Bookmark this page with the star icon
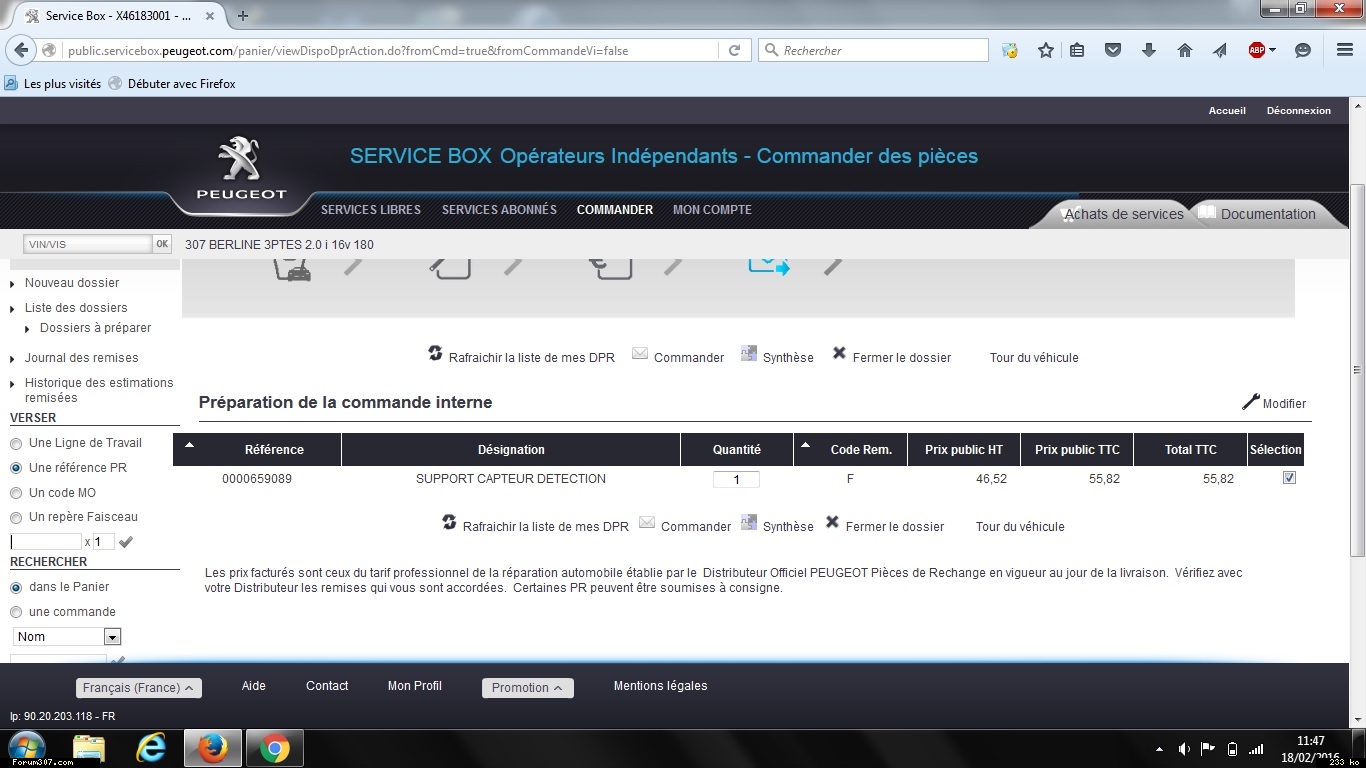Image resolution: width=1366 pixels, height=768 pixels. tap(1046, 50)
